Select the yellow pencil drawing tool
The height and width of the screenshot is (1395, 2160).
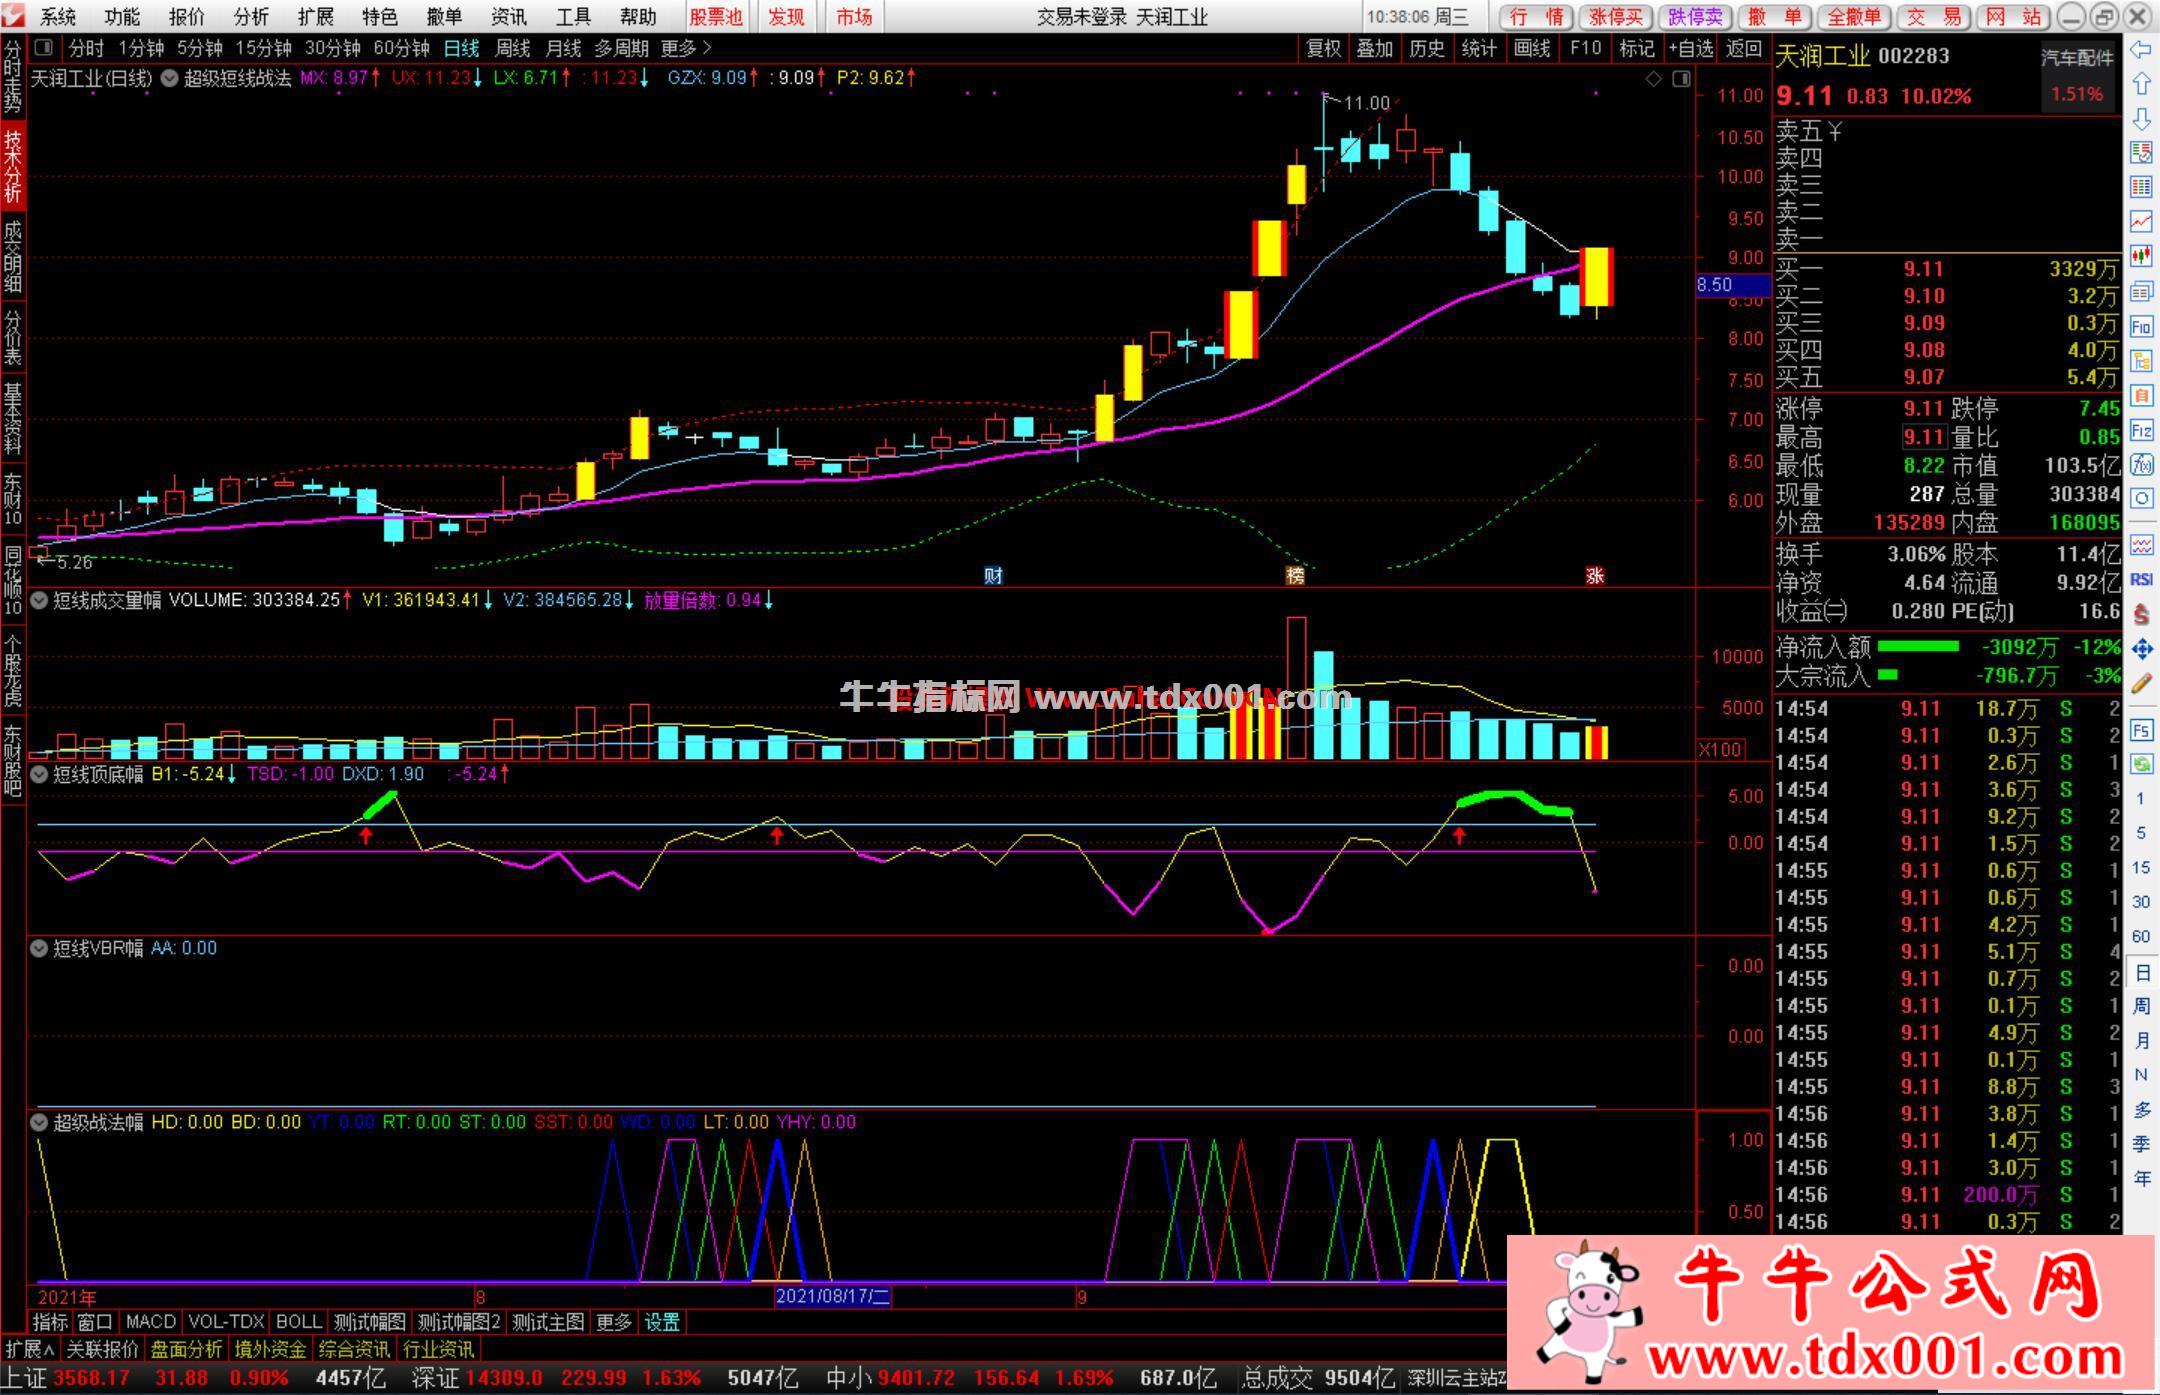tap(2141, 684)
